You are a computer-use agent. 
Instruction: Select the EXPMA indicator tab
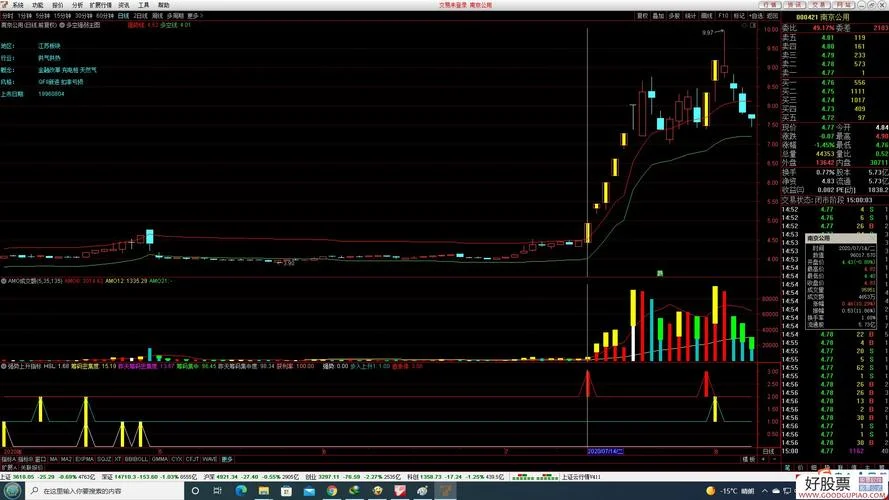tap(84, 459)
